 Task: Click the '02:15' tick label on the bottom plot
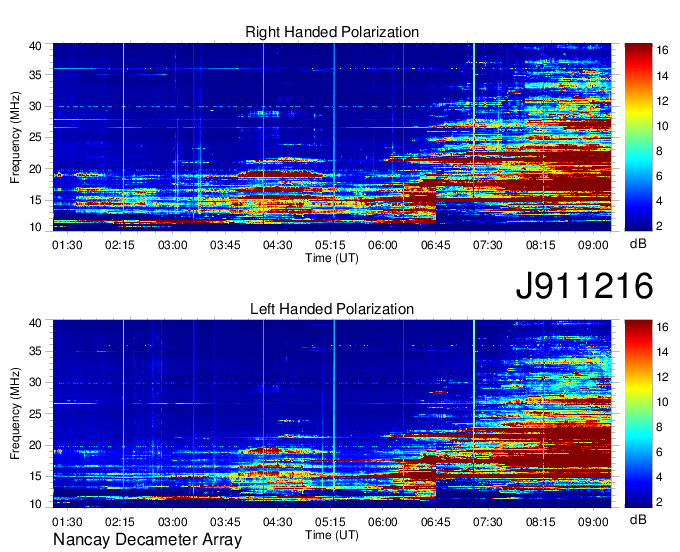120,522
